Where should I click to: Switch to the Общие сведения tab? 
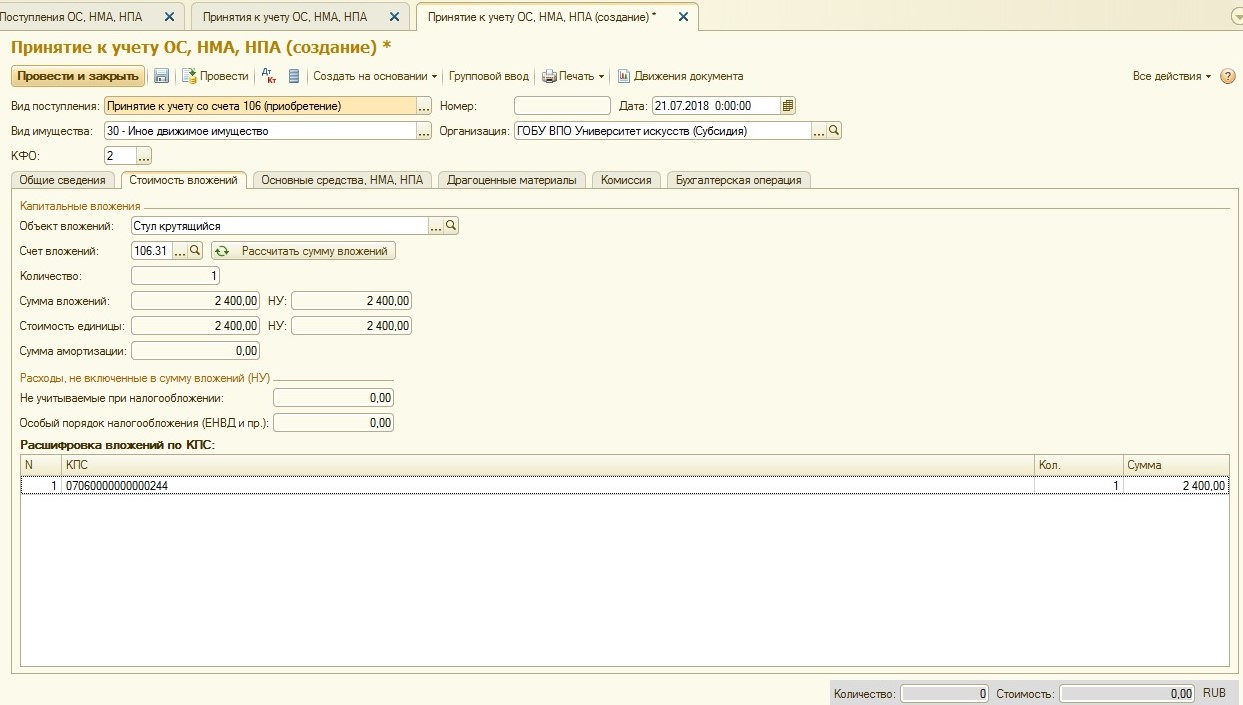(x=62, y=180)
